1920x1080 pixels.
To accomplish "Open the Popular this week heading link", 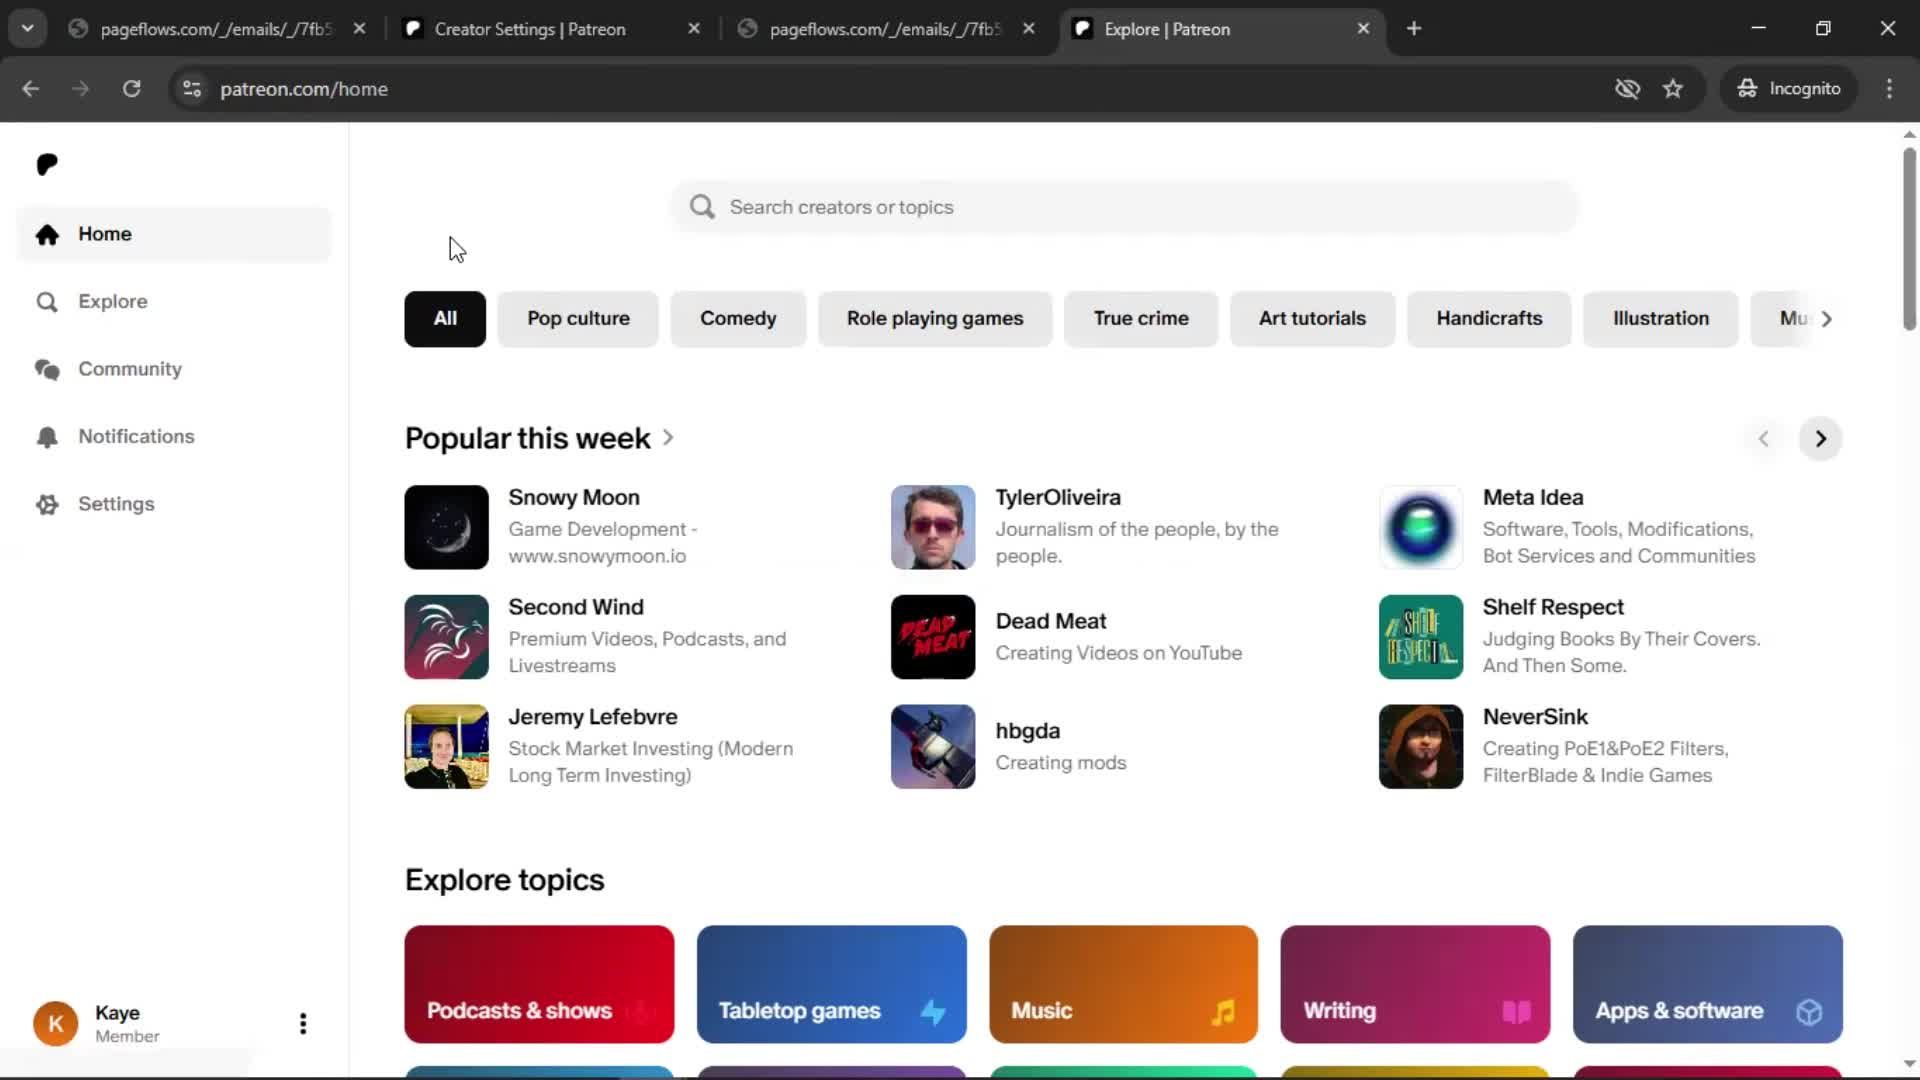I will pyautogui.click(x=539, y=438).
